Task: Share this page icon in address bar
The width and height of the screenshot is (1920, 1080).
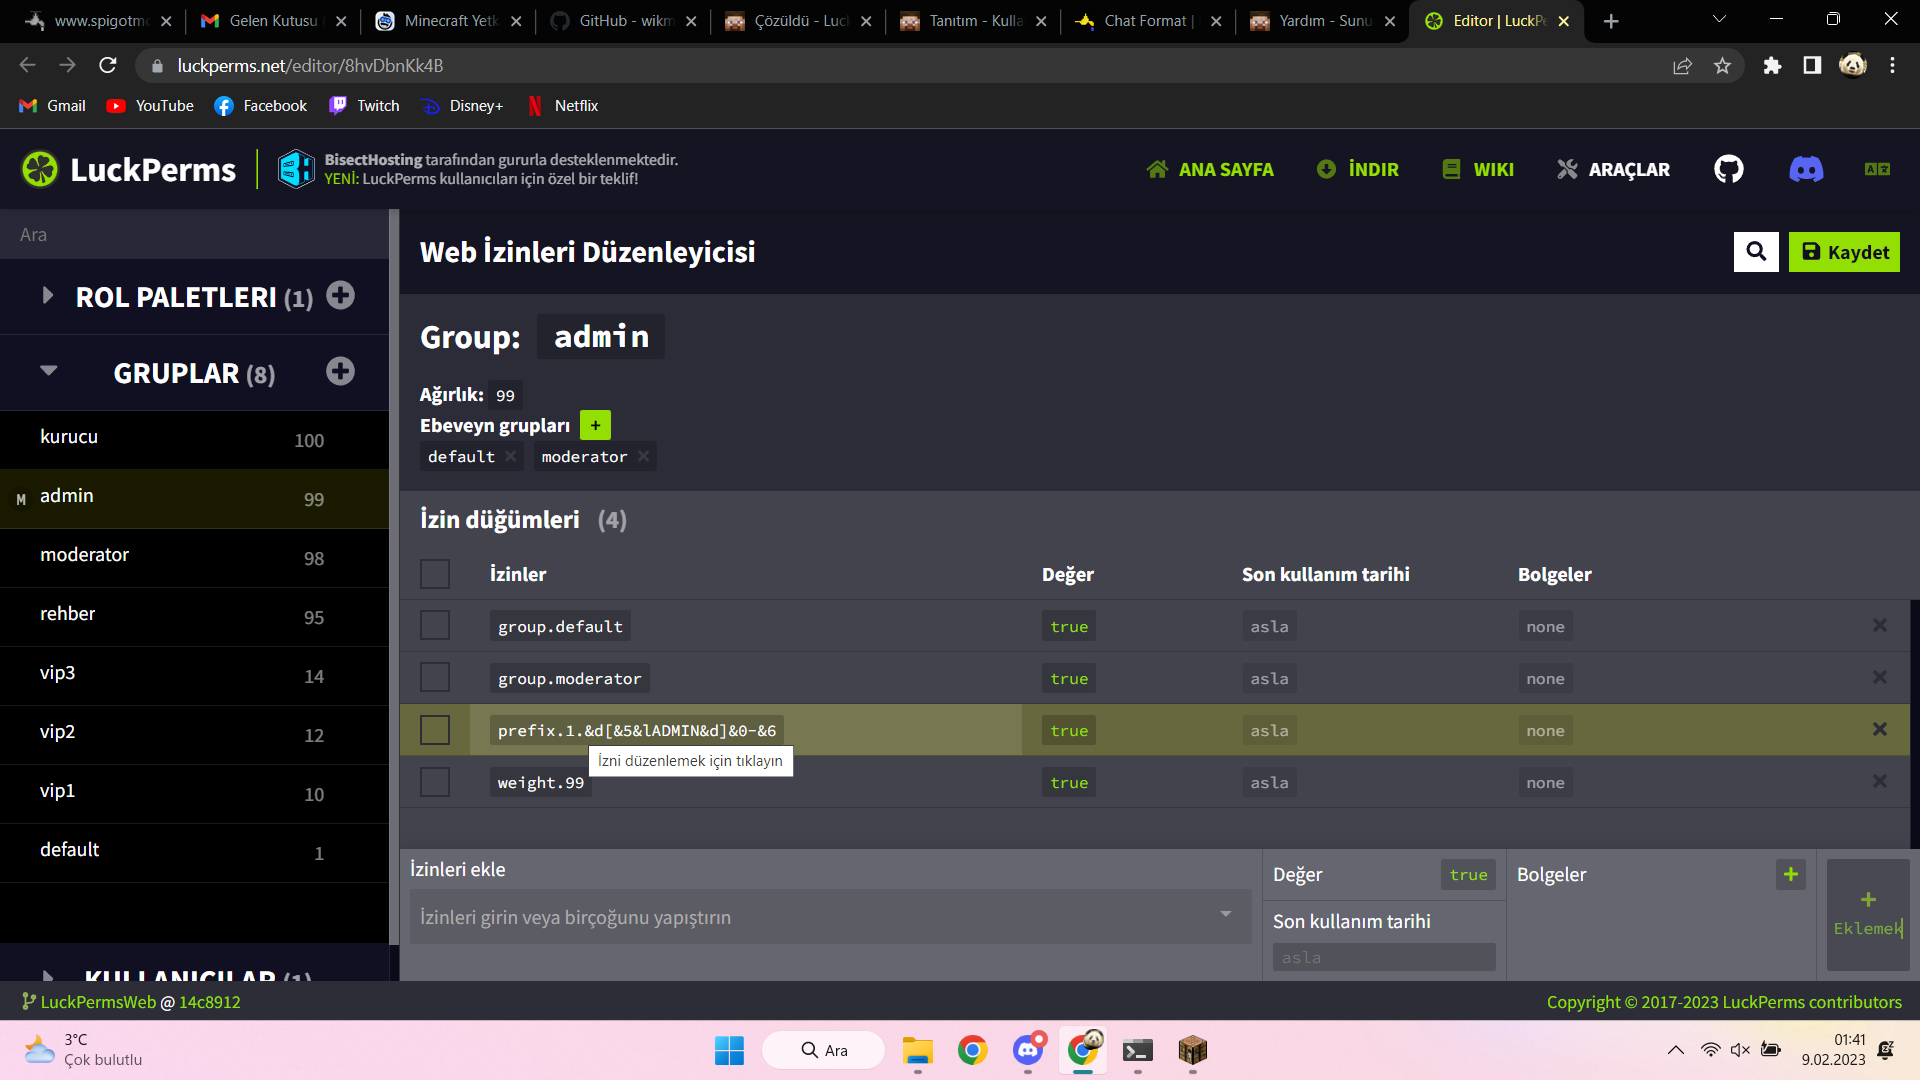Action: coord(1683,66)
